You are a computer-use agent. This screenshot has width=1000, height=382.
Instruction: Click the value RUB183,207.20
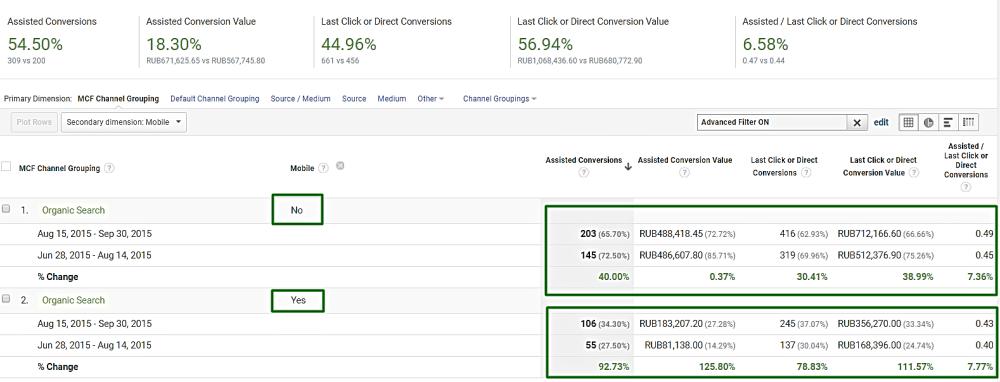[x=671, y=324]
